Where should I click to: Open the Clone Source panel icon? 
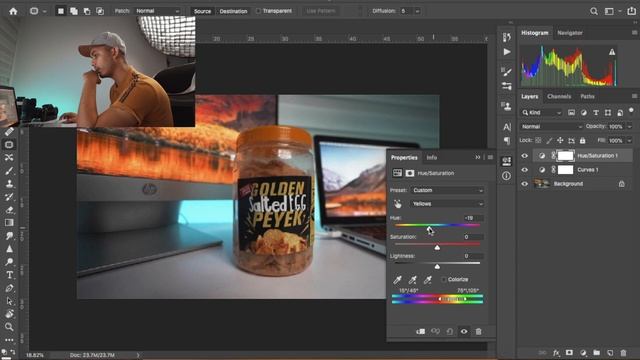[x=507, y=106]
